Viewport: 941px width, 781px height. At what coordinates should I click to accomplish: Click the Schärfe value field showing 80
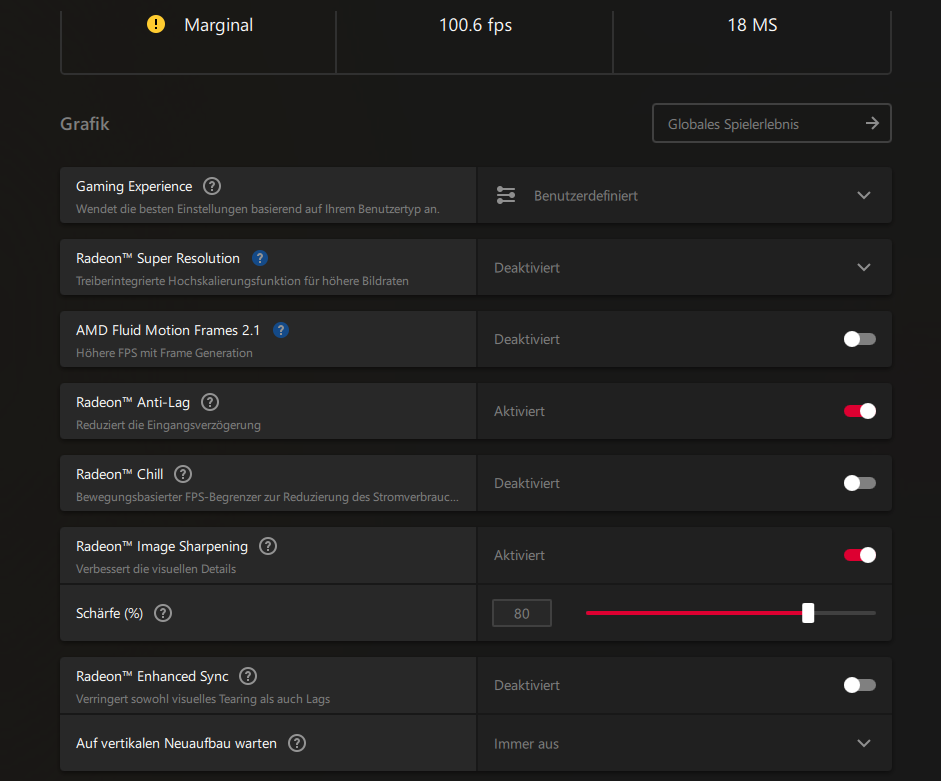(522, 613)
